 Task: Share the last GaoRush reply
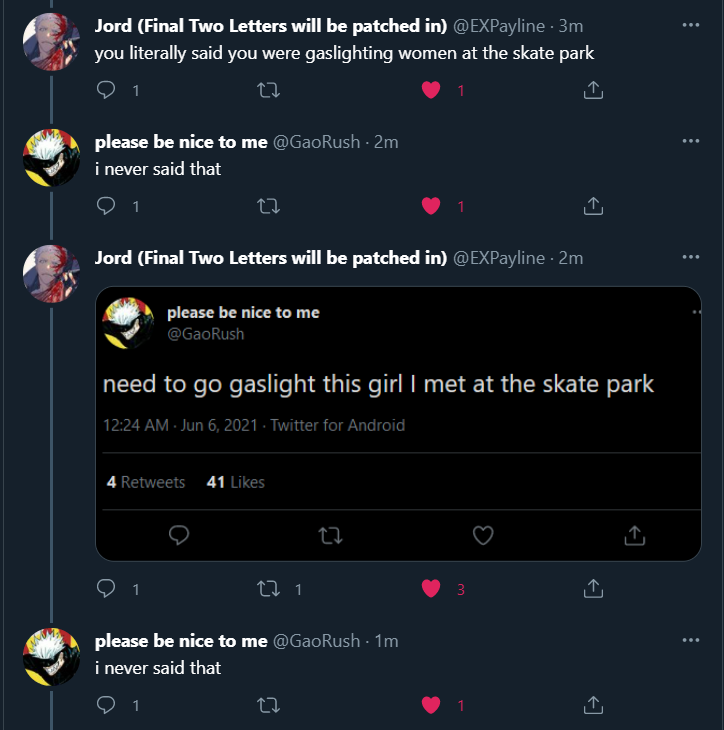click(x=592, y=705)
